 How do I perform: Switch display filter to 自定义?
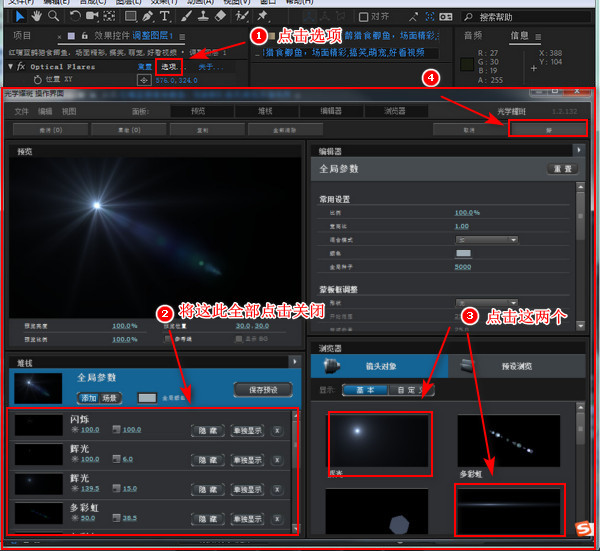pos(411,390)
